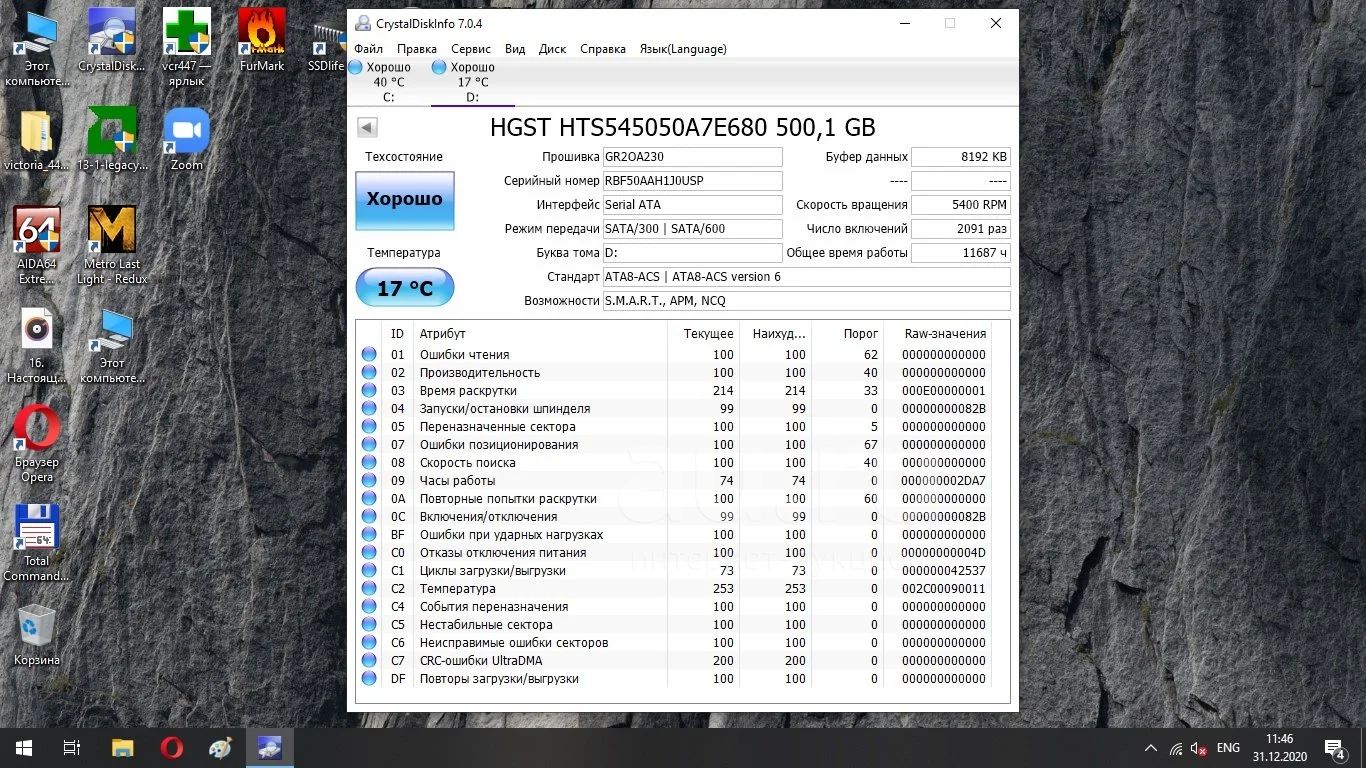
Task: Click the HGST HTS545050A7E680 disk title
Action: tap(683, 127)
